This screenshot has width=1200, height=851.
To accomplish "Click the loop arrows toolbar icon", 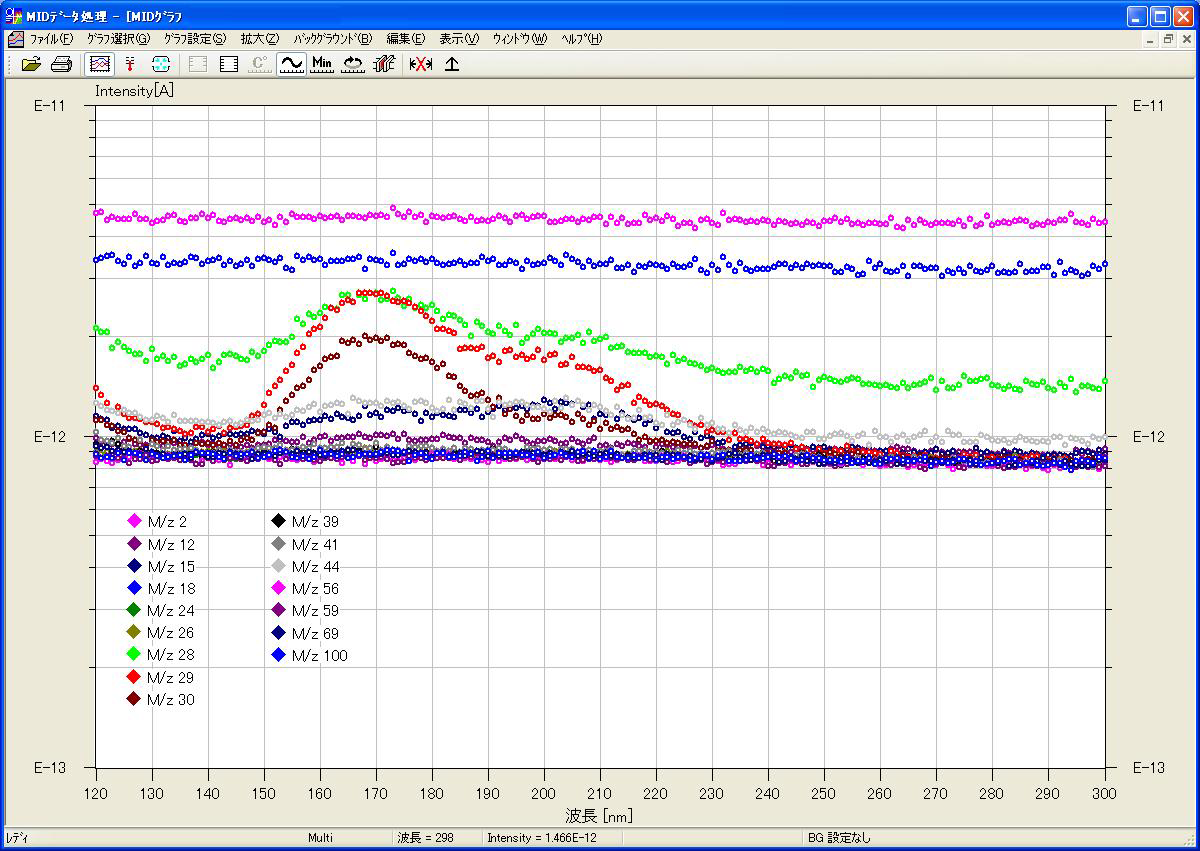I will pos(353,64).
